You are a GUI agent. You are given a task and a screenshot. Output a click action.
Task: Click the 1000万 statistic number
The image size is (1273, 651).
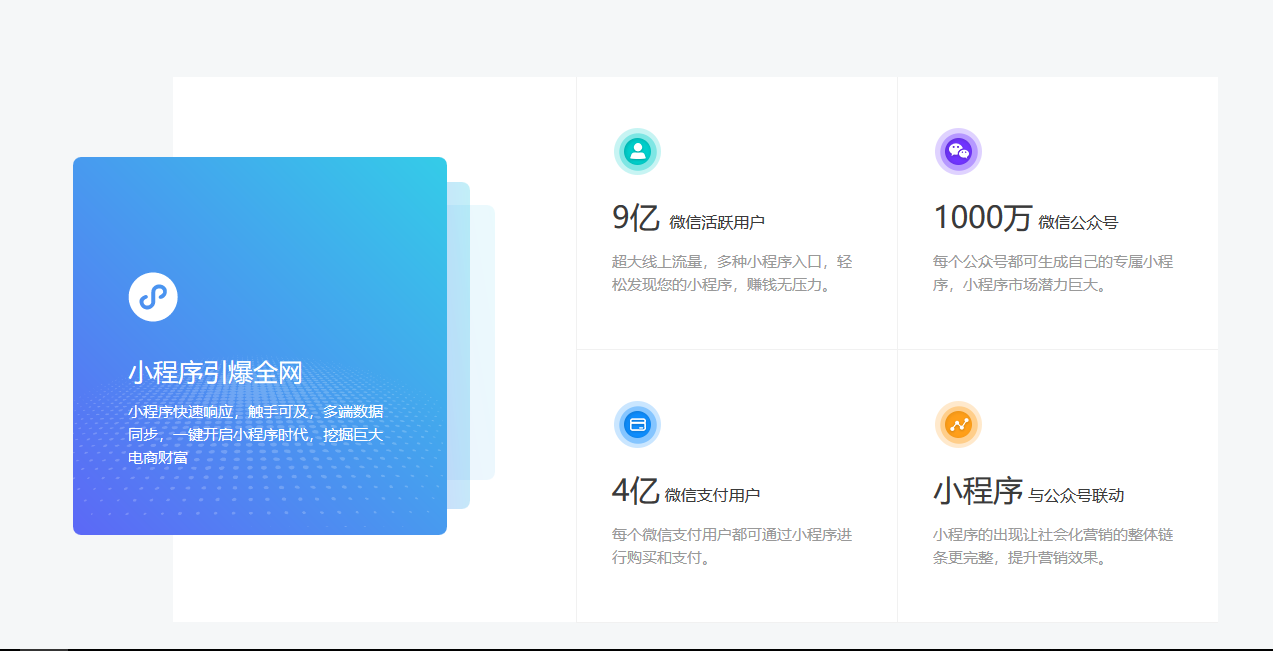tap(983, 217)
